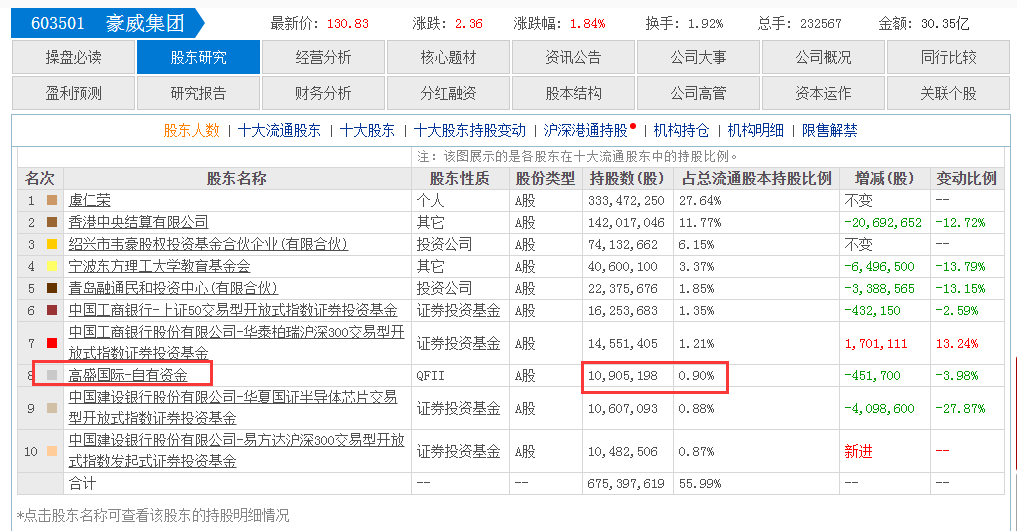Screen dimensions: 1017x531
Task: Click the 持股数(股) column header
Action: click(x=627, y=179)
